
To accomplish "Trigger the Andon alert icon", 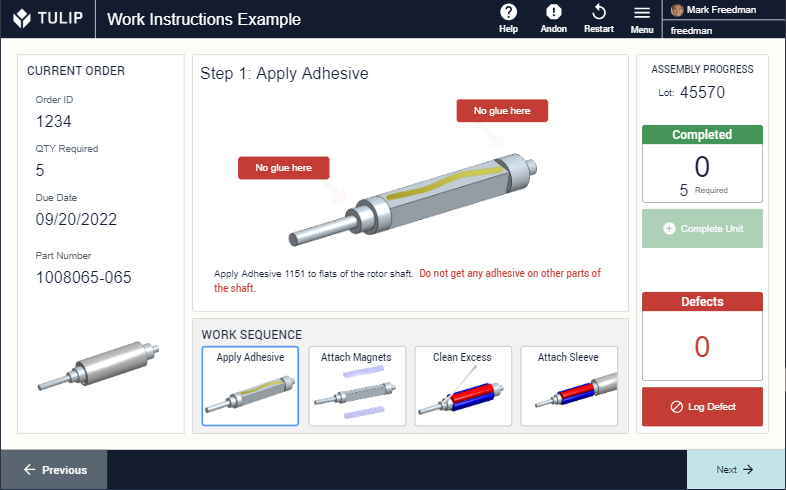I will [553, 12].
